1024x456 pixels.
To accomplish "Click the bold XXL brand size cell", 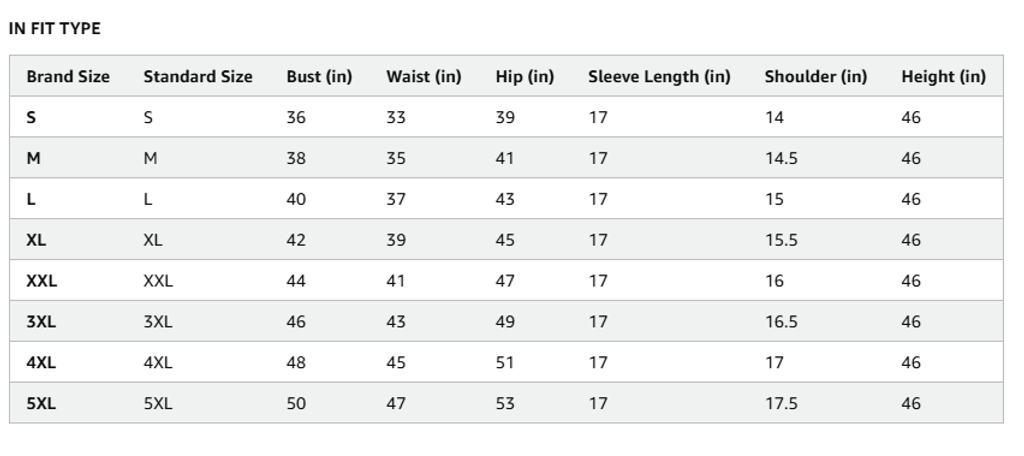I will click(42, 281).
